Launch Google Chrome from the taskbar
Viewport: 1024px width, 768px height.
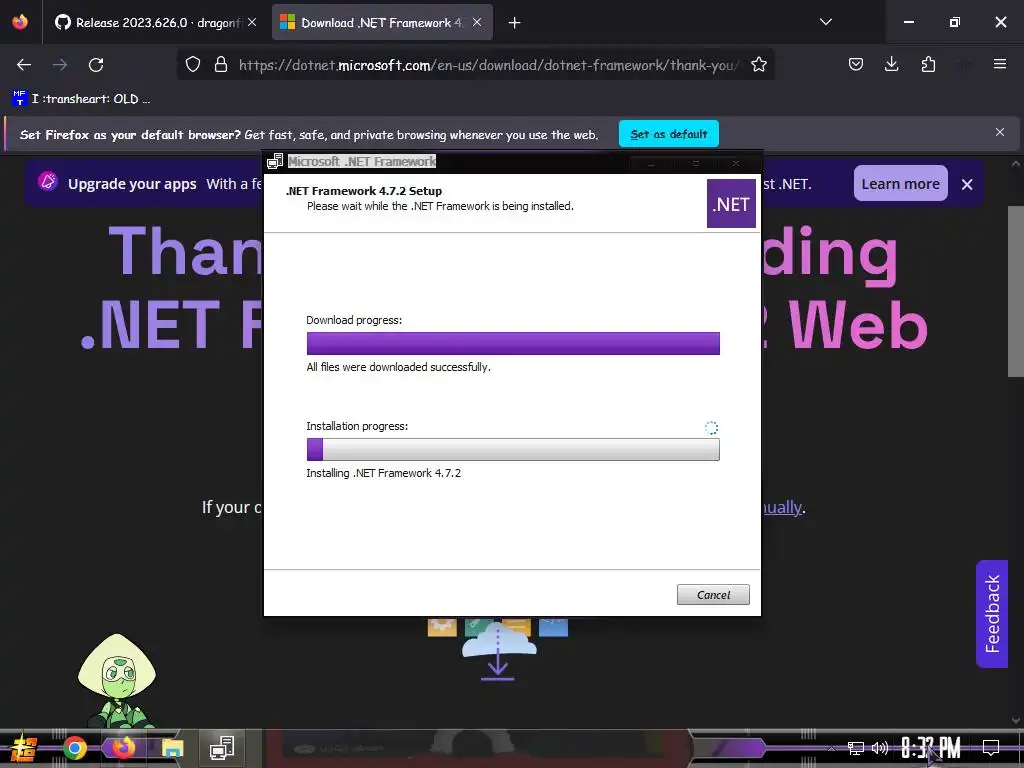pos(75,748)
